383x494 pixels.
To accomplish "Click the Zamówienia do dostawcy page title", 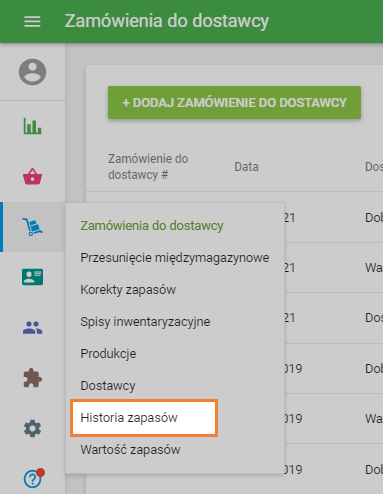I will click(167, 21).
